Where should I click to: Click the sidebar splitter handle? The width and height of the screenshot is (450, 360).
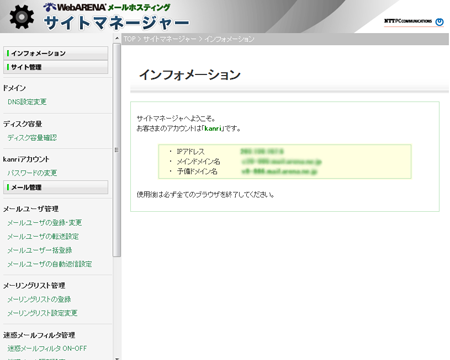pos(116,150)
